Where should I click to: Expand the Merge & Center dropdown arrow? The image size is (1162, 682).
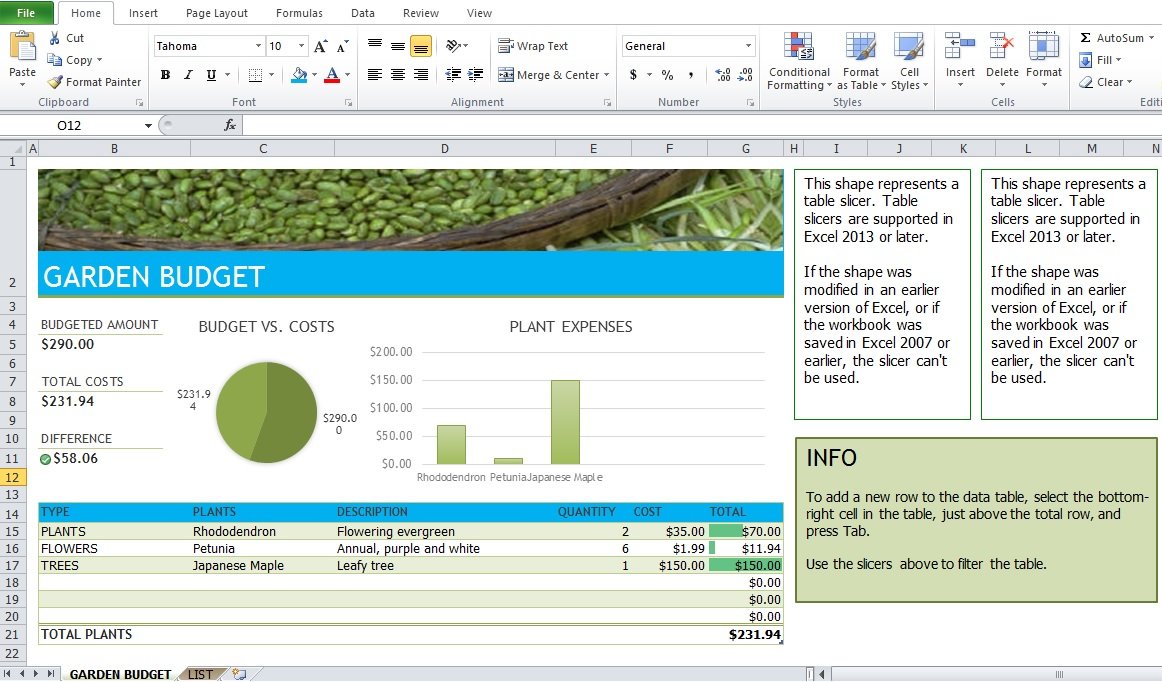(606, 75)
